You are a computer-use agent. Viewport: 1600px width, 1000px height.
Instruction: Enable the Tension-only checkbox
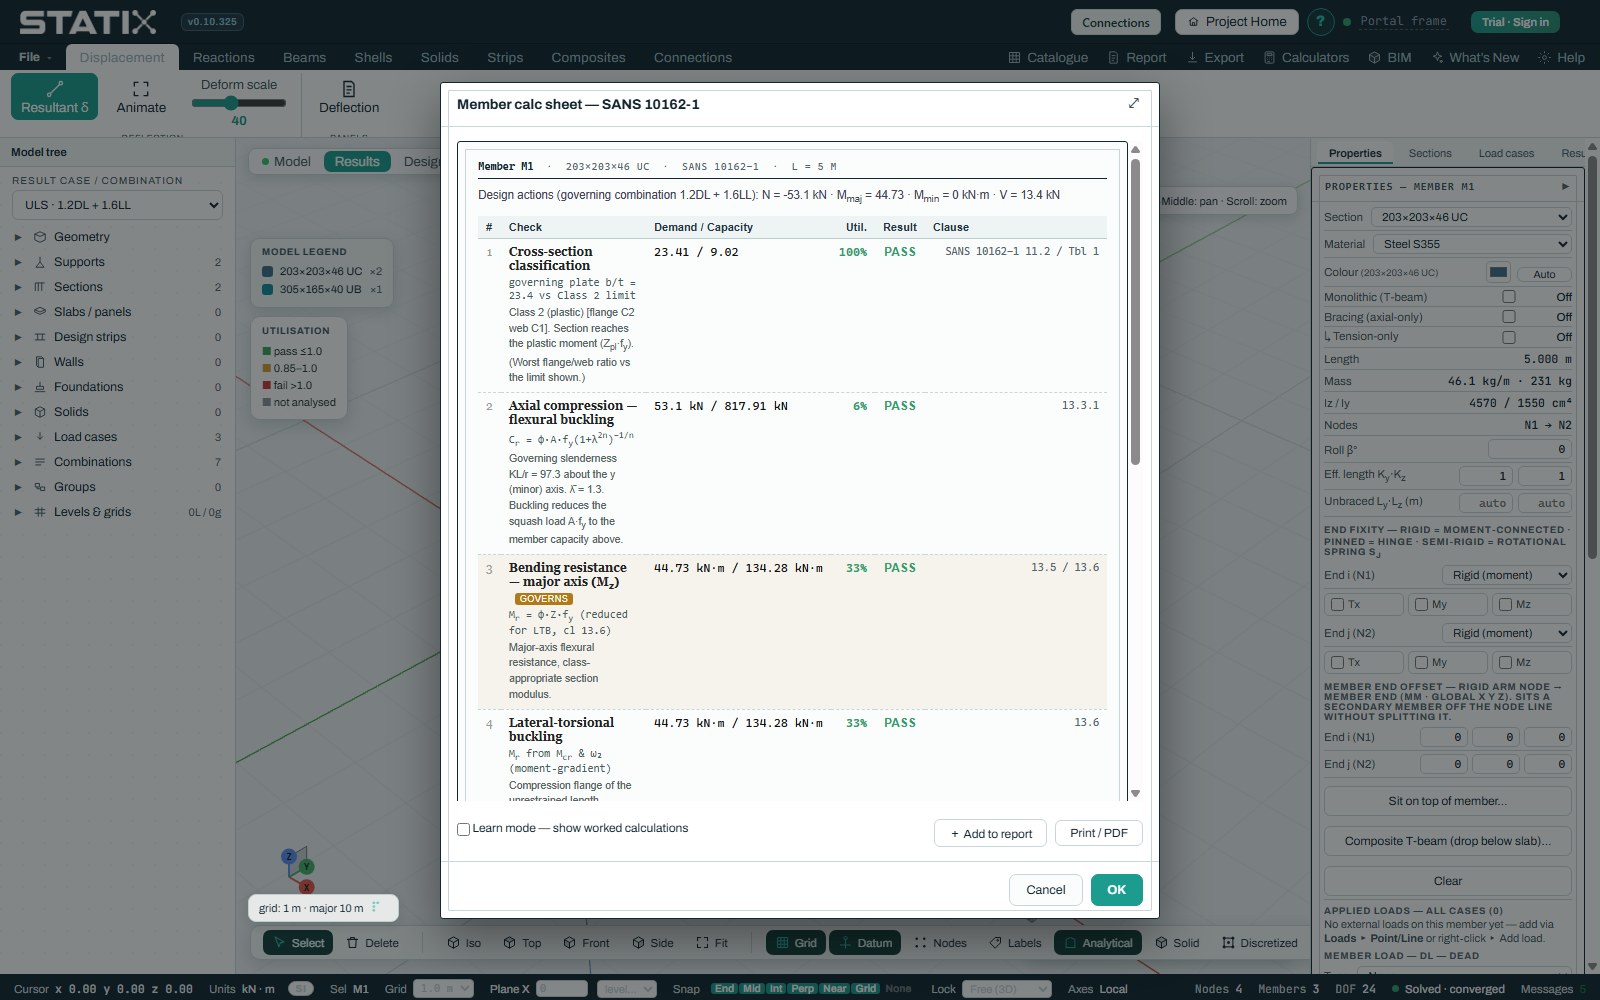(1509, 337)
